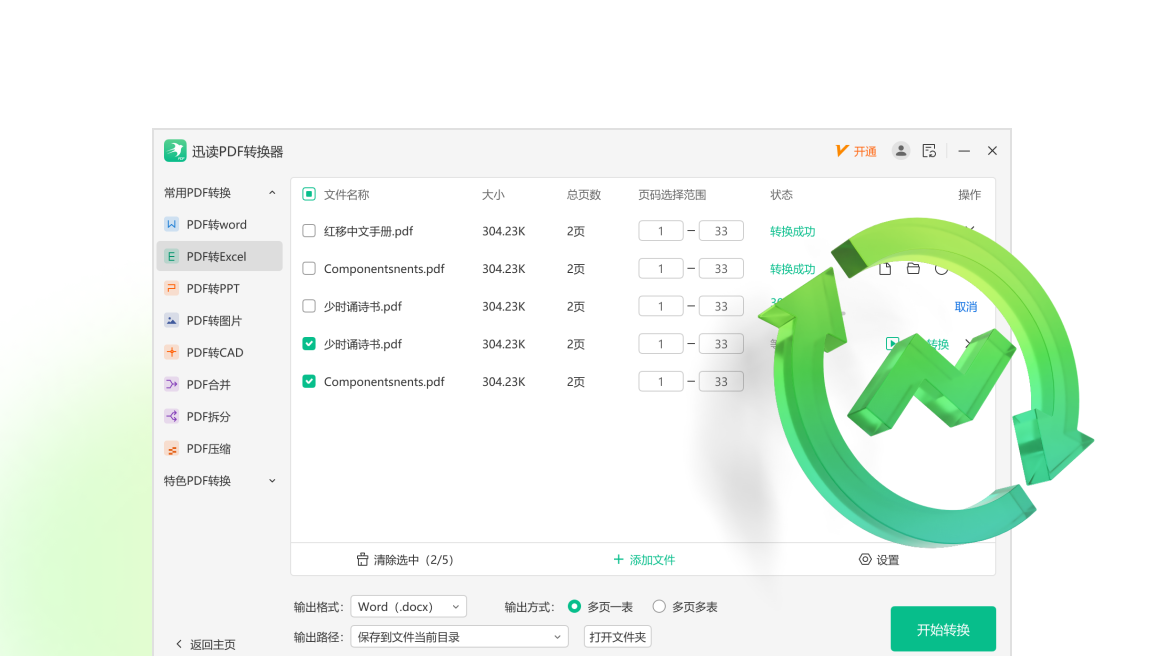The width and height of the screenshot is (1164, 656).
Task: Open converted file icon in second Componentsnents.pdf row
Action: [885, 269]
